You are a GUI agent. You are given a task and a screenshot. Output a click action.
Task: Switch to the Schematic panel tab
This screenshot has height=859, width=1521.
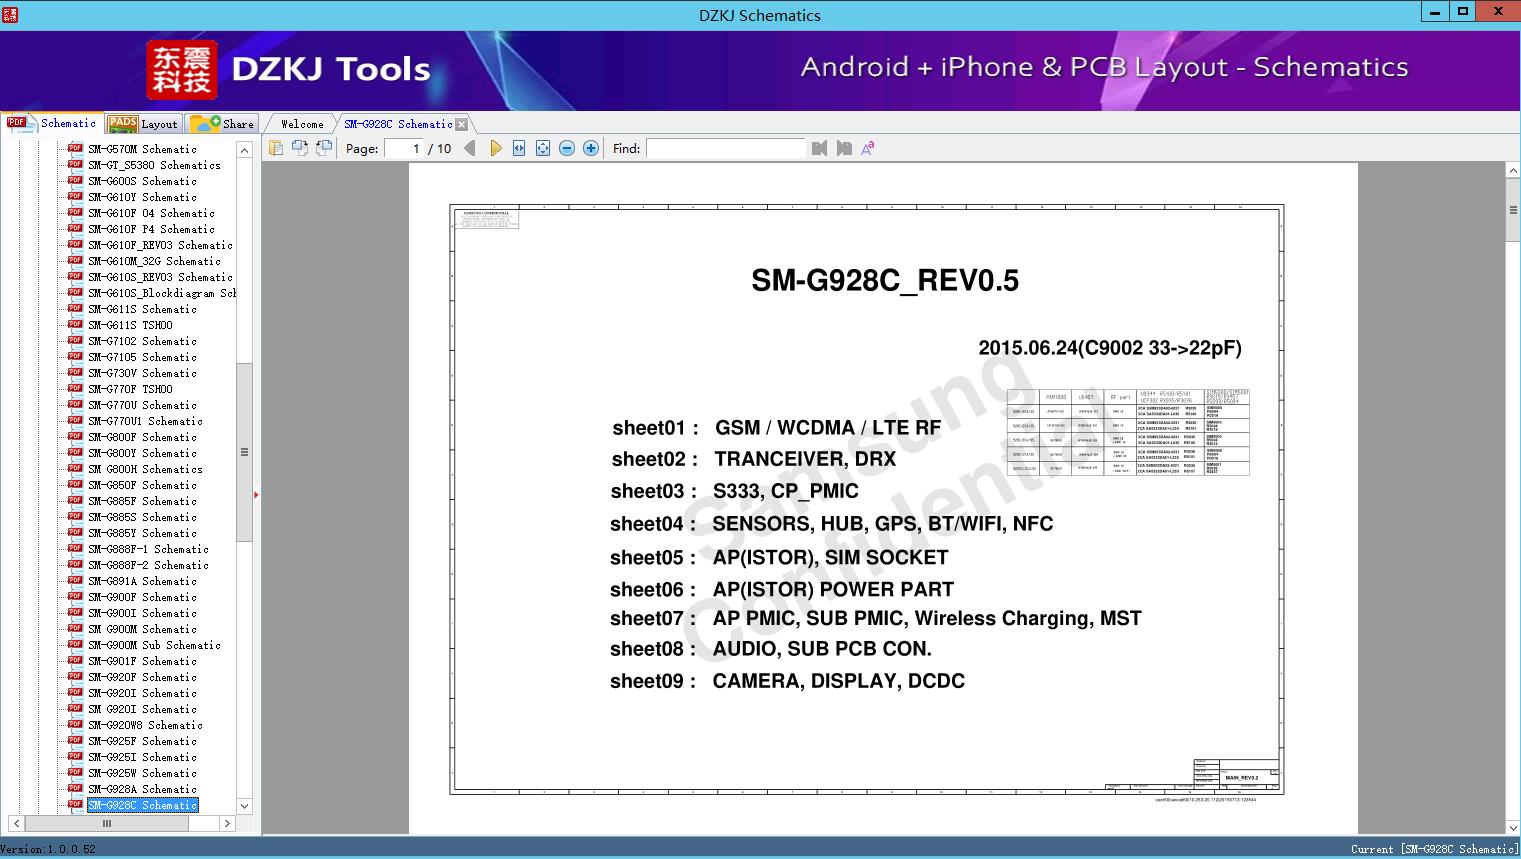(52, 123)
